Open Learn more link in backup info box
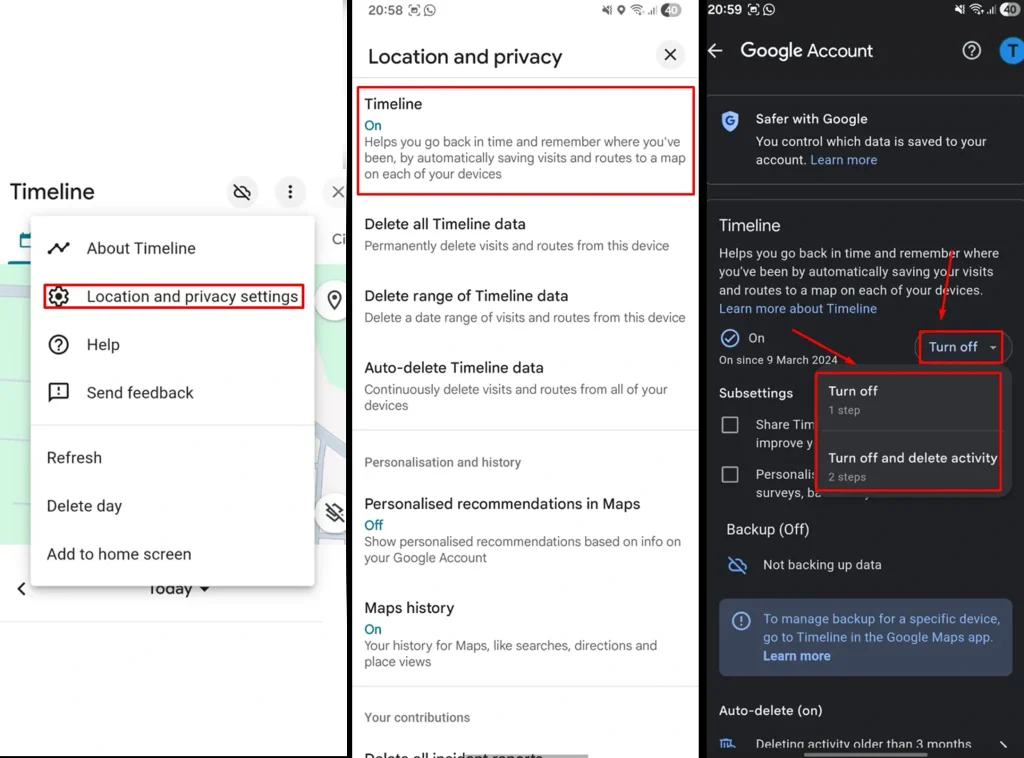1024x758 pixels. (797, 656)
